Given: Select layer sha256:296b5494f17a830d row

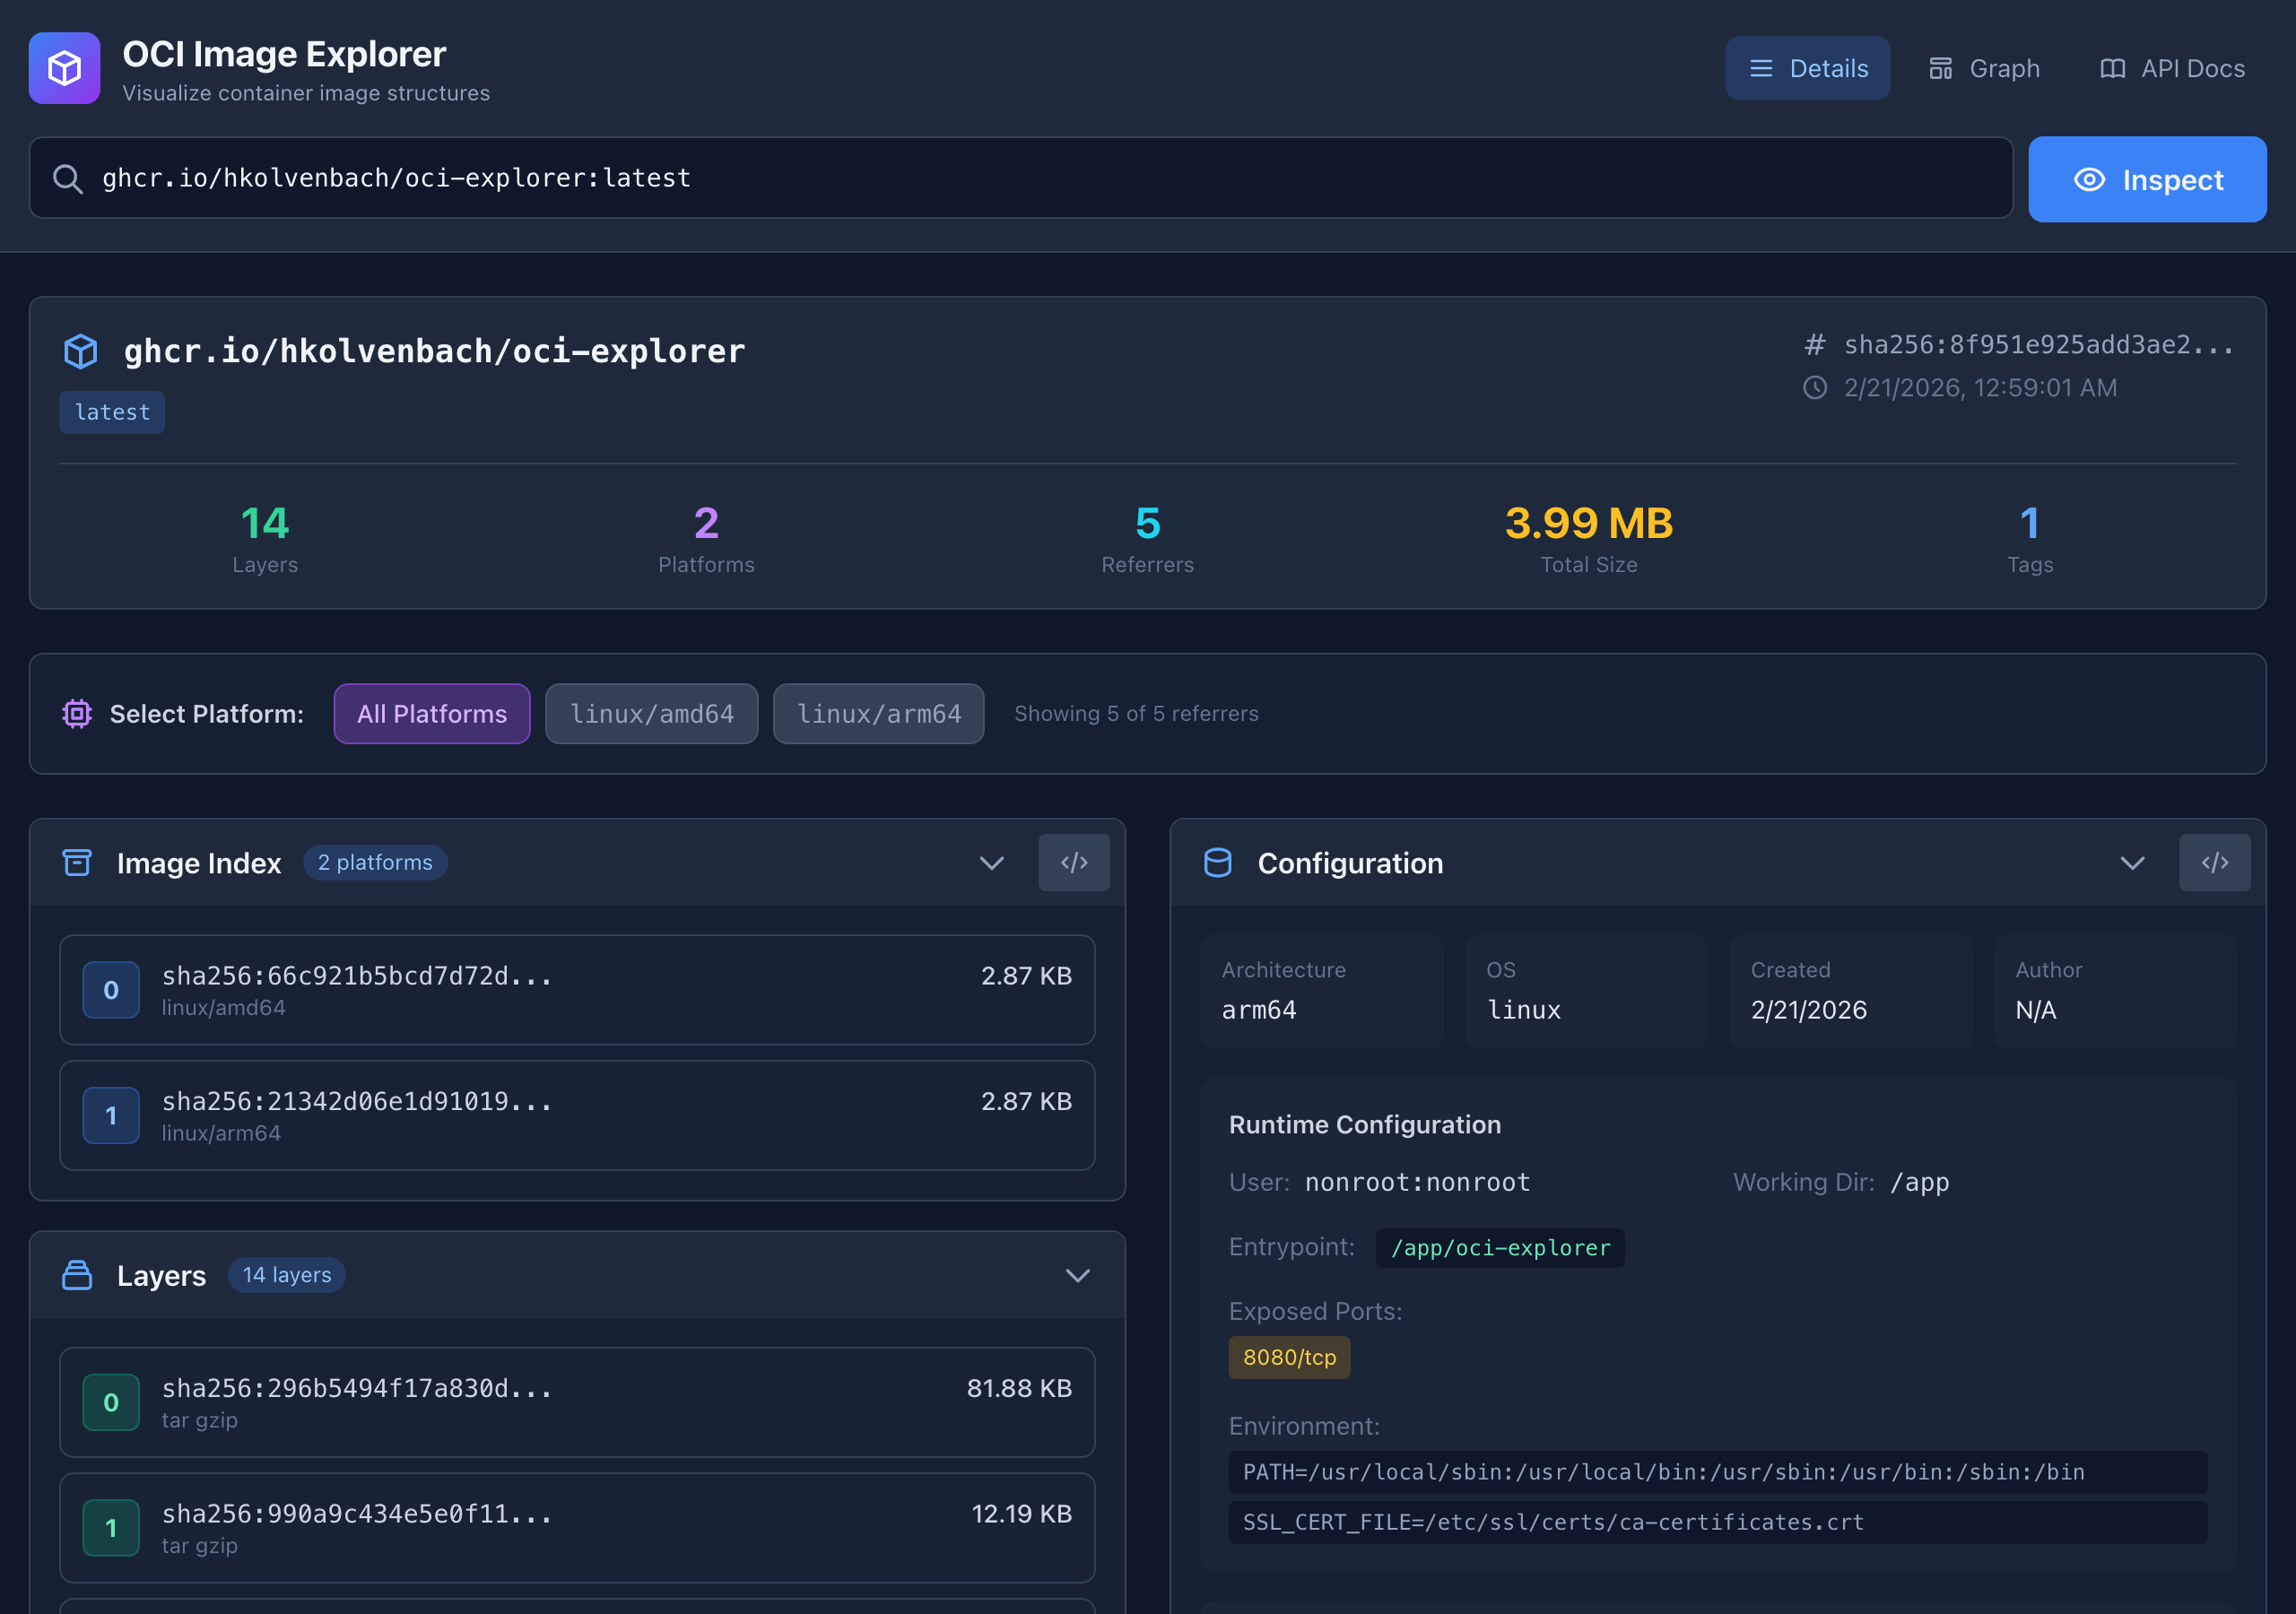Looking at the screenshot, I should point(577,1402).
